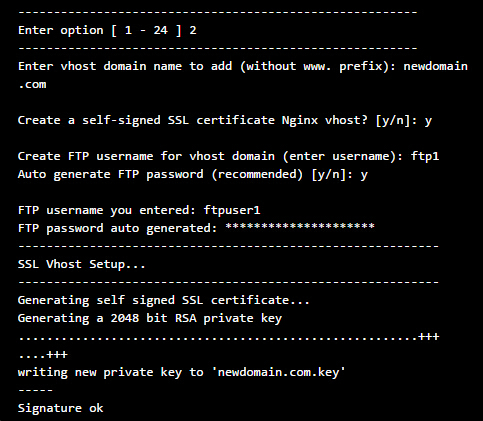483x421 pixels.
Task: Click '(recommended)' in FTP password prompt
Action: (x=257, y=175)
